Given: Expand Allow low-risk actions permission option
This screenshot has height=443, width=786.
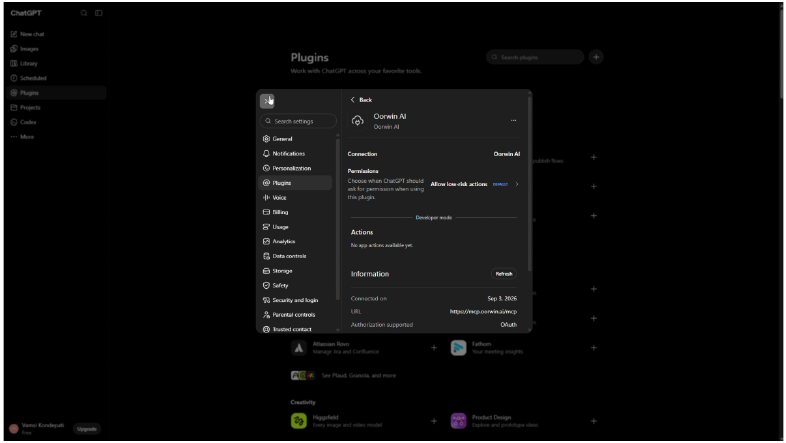Looking at the screenshot, I should pos(475,184).
